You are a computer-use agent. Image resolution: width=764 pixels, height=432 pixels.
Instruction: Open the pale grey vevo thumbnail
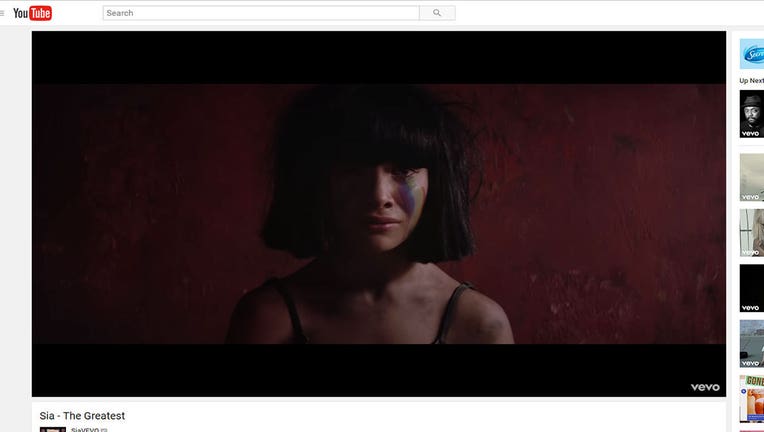752,177
